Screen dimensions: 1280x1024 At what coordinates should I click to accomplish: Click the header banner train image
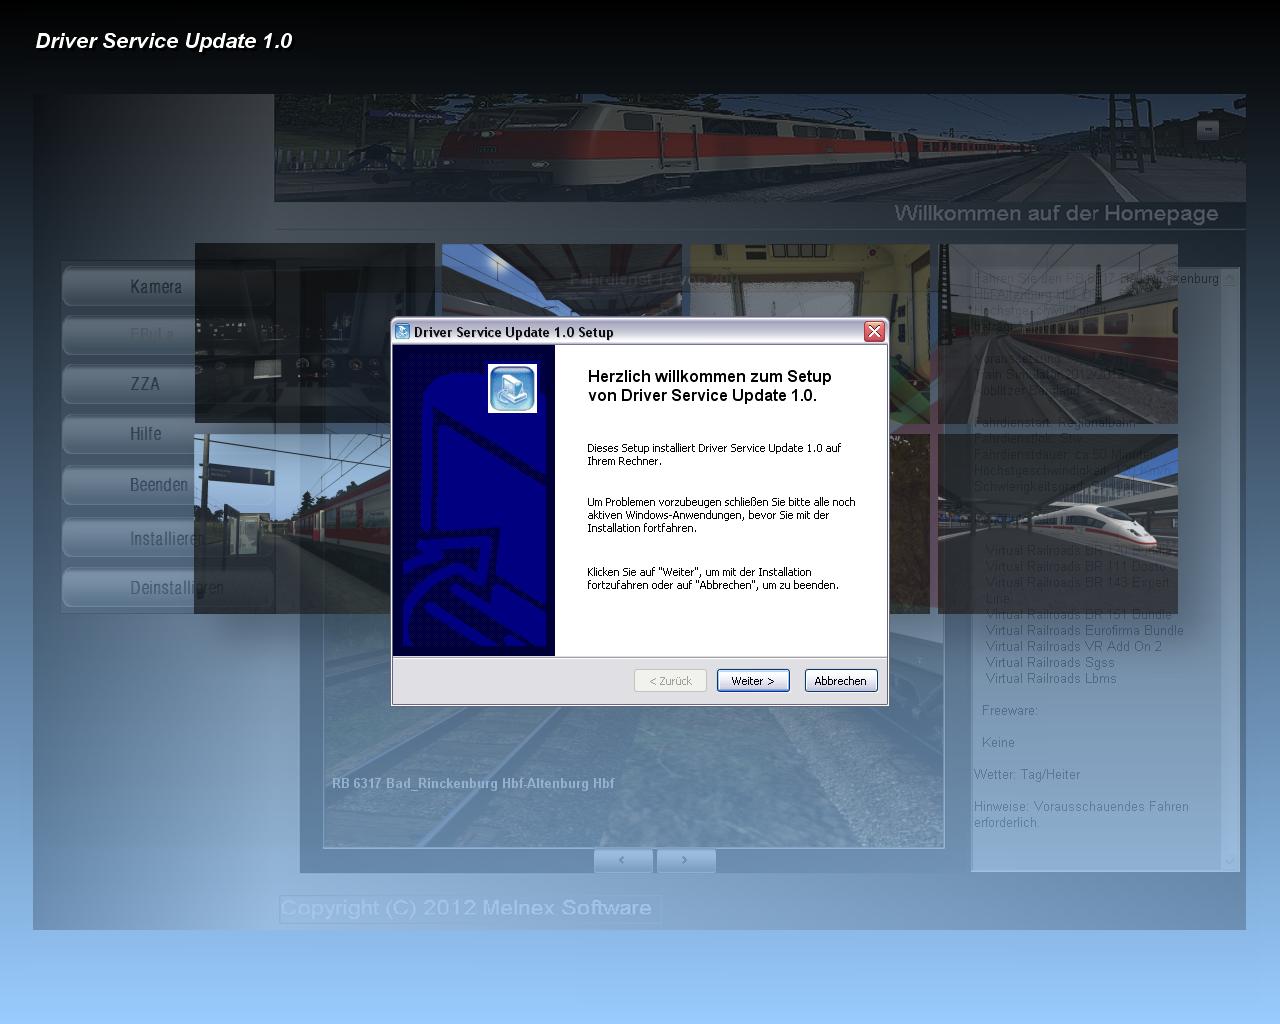pyautogui.click(x=760, y=148)
